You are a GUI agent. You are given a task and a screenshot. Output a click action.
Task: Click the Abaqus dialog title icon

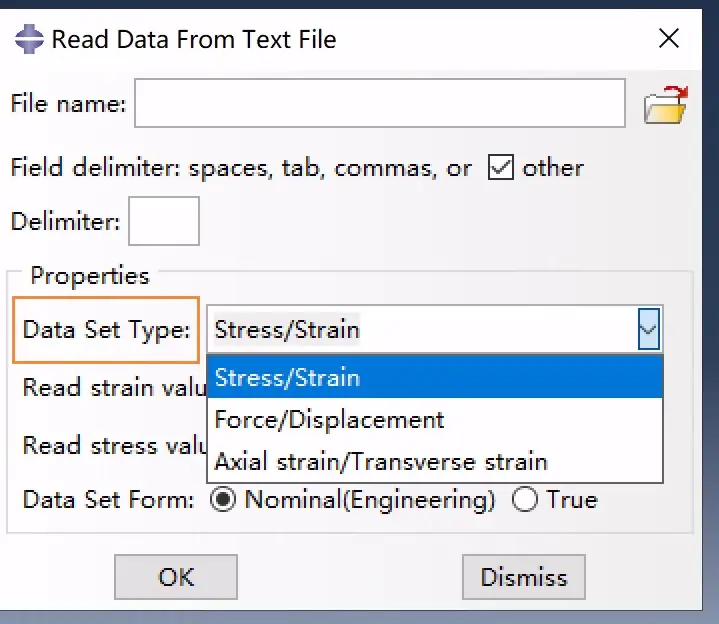click(29, 39)
